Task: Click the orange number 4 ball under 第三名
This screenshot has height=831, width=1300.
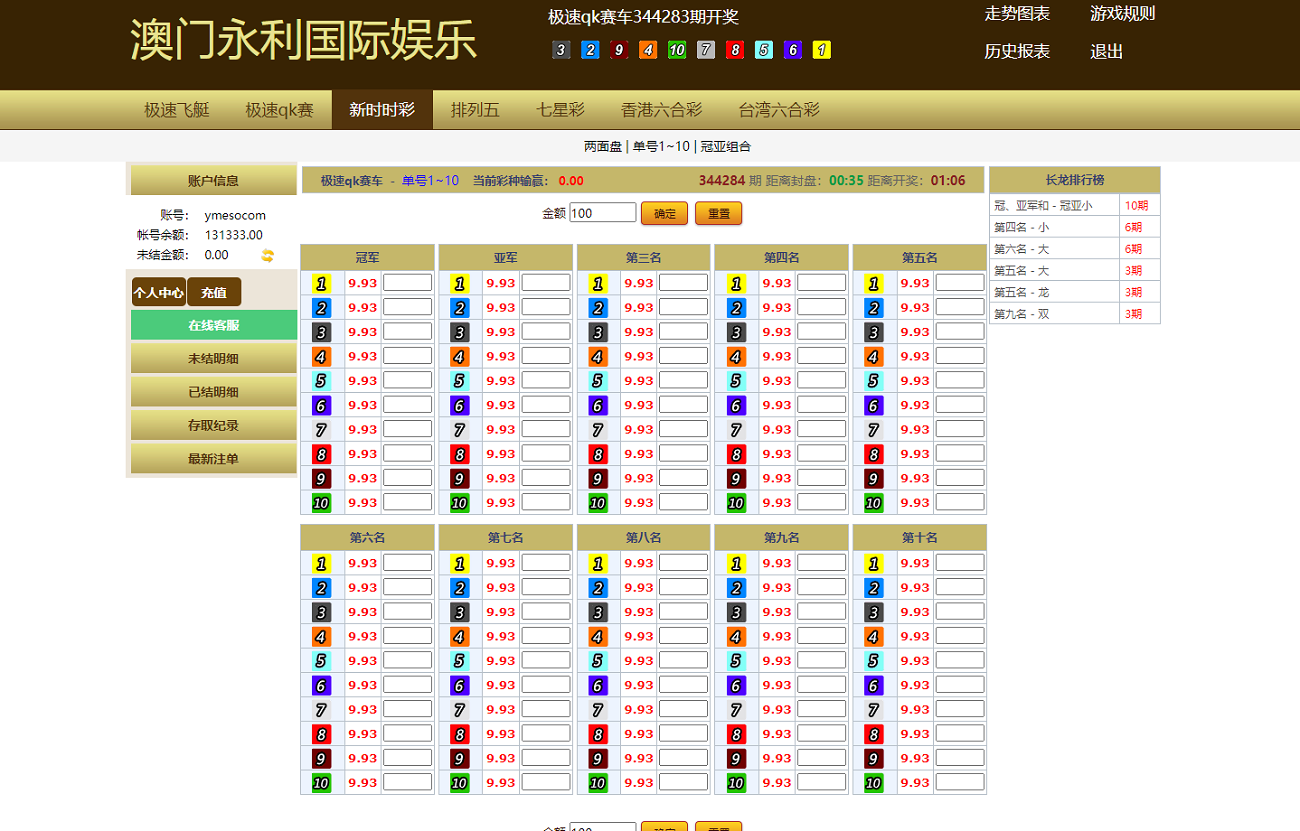Action: coord(597,357)
